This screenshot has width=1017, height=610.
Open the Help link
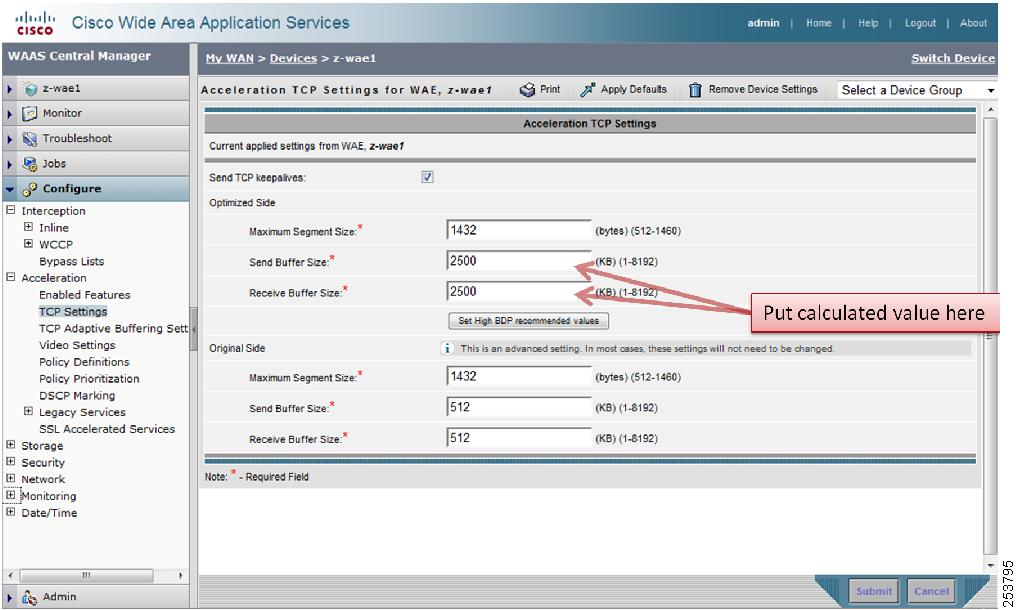(868, 23)
